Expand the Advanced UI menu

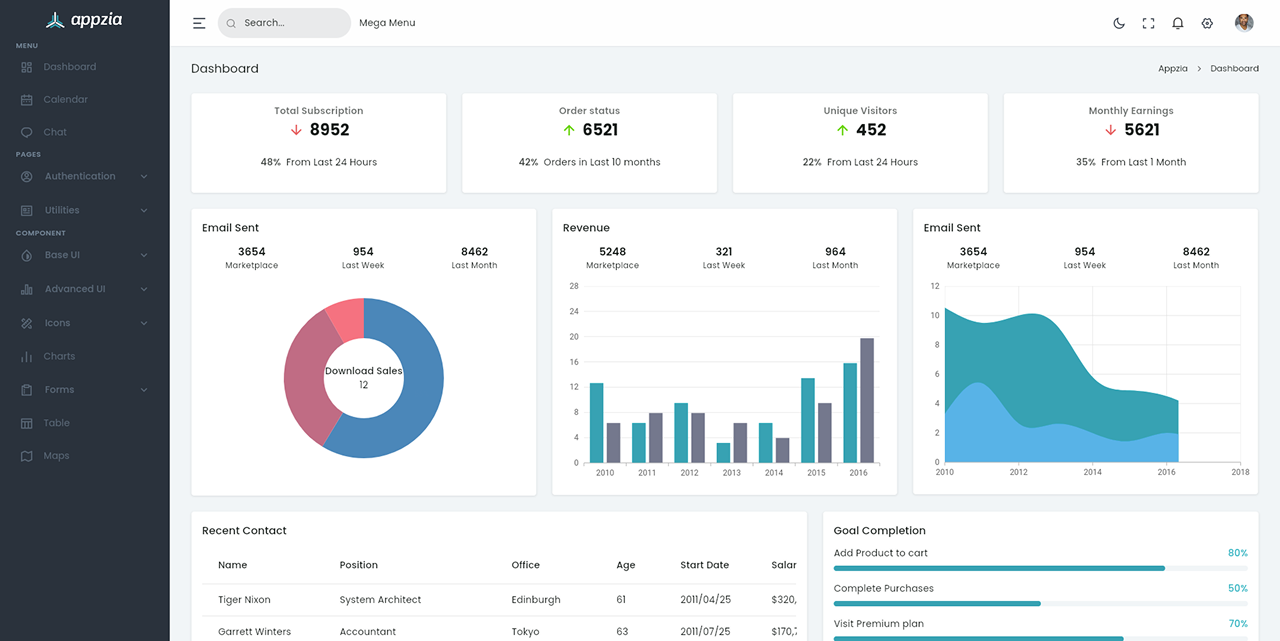[77, 289]
